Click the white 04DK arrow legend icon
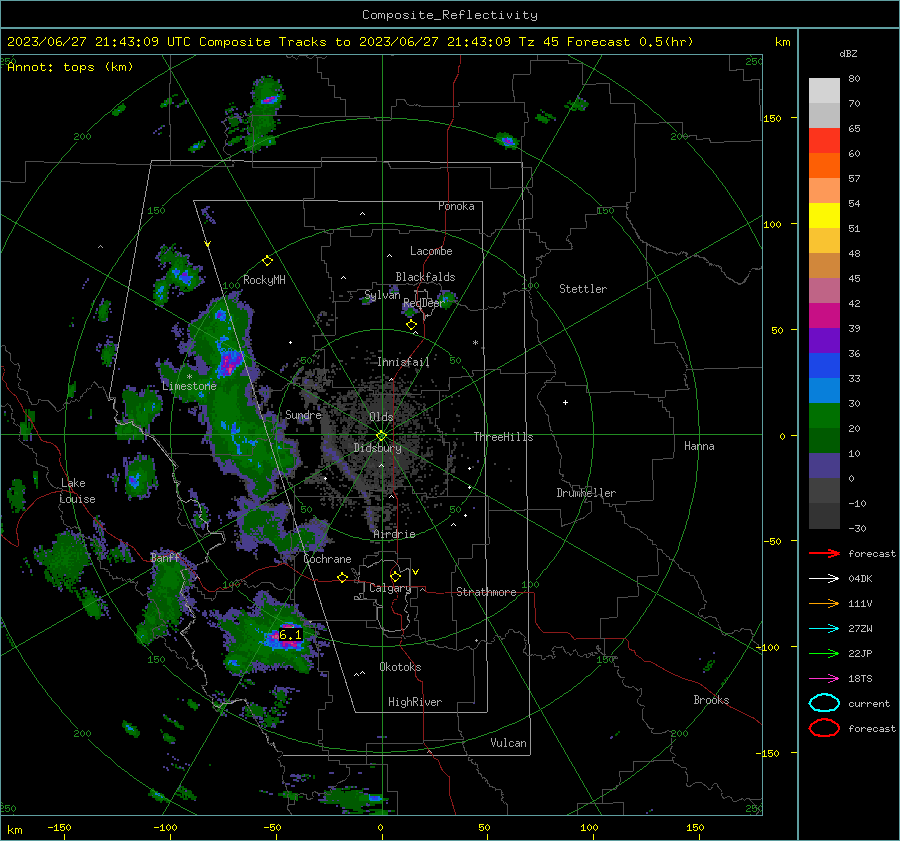 824,578
